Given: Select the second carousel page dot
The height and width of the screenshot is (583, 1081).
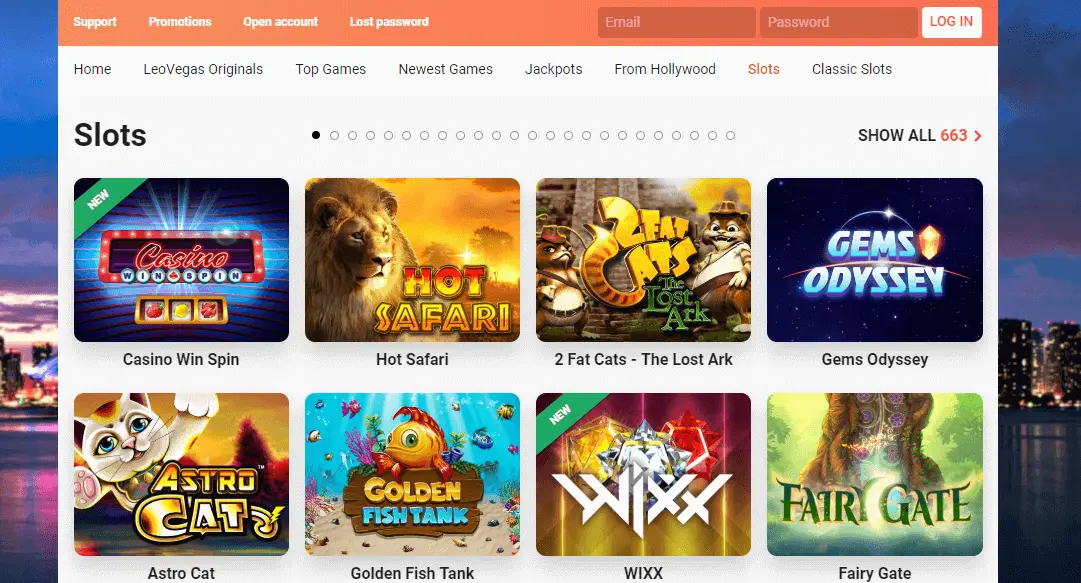Looking at the screenshot, I should click(334, 136).
